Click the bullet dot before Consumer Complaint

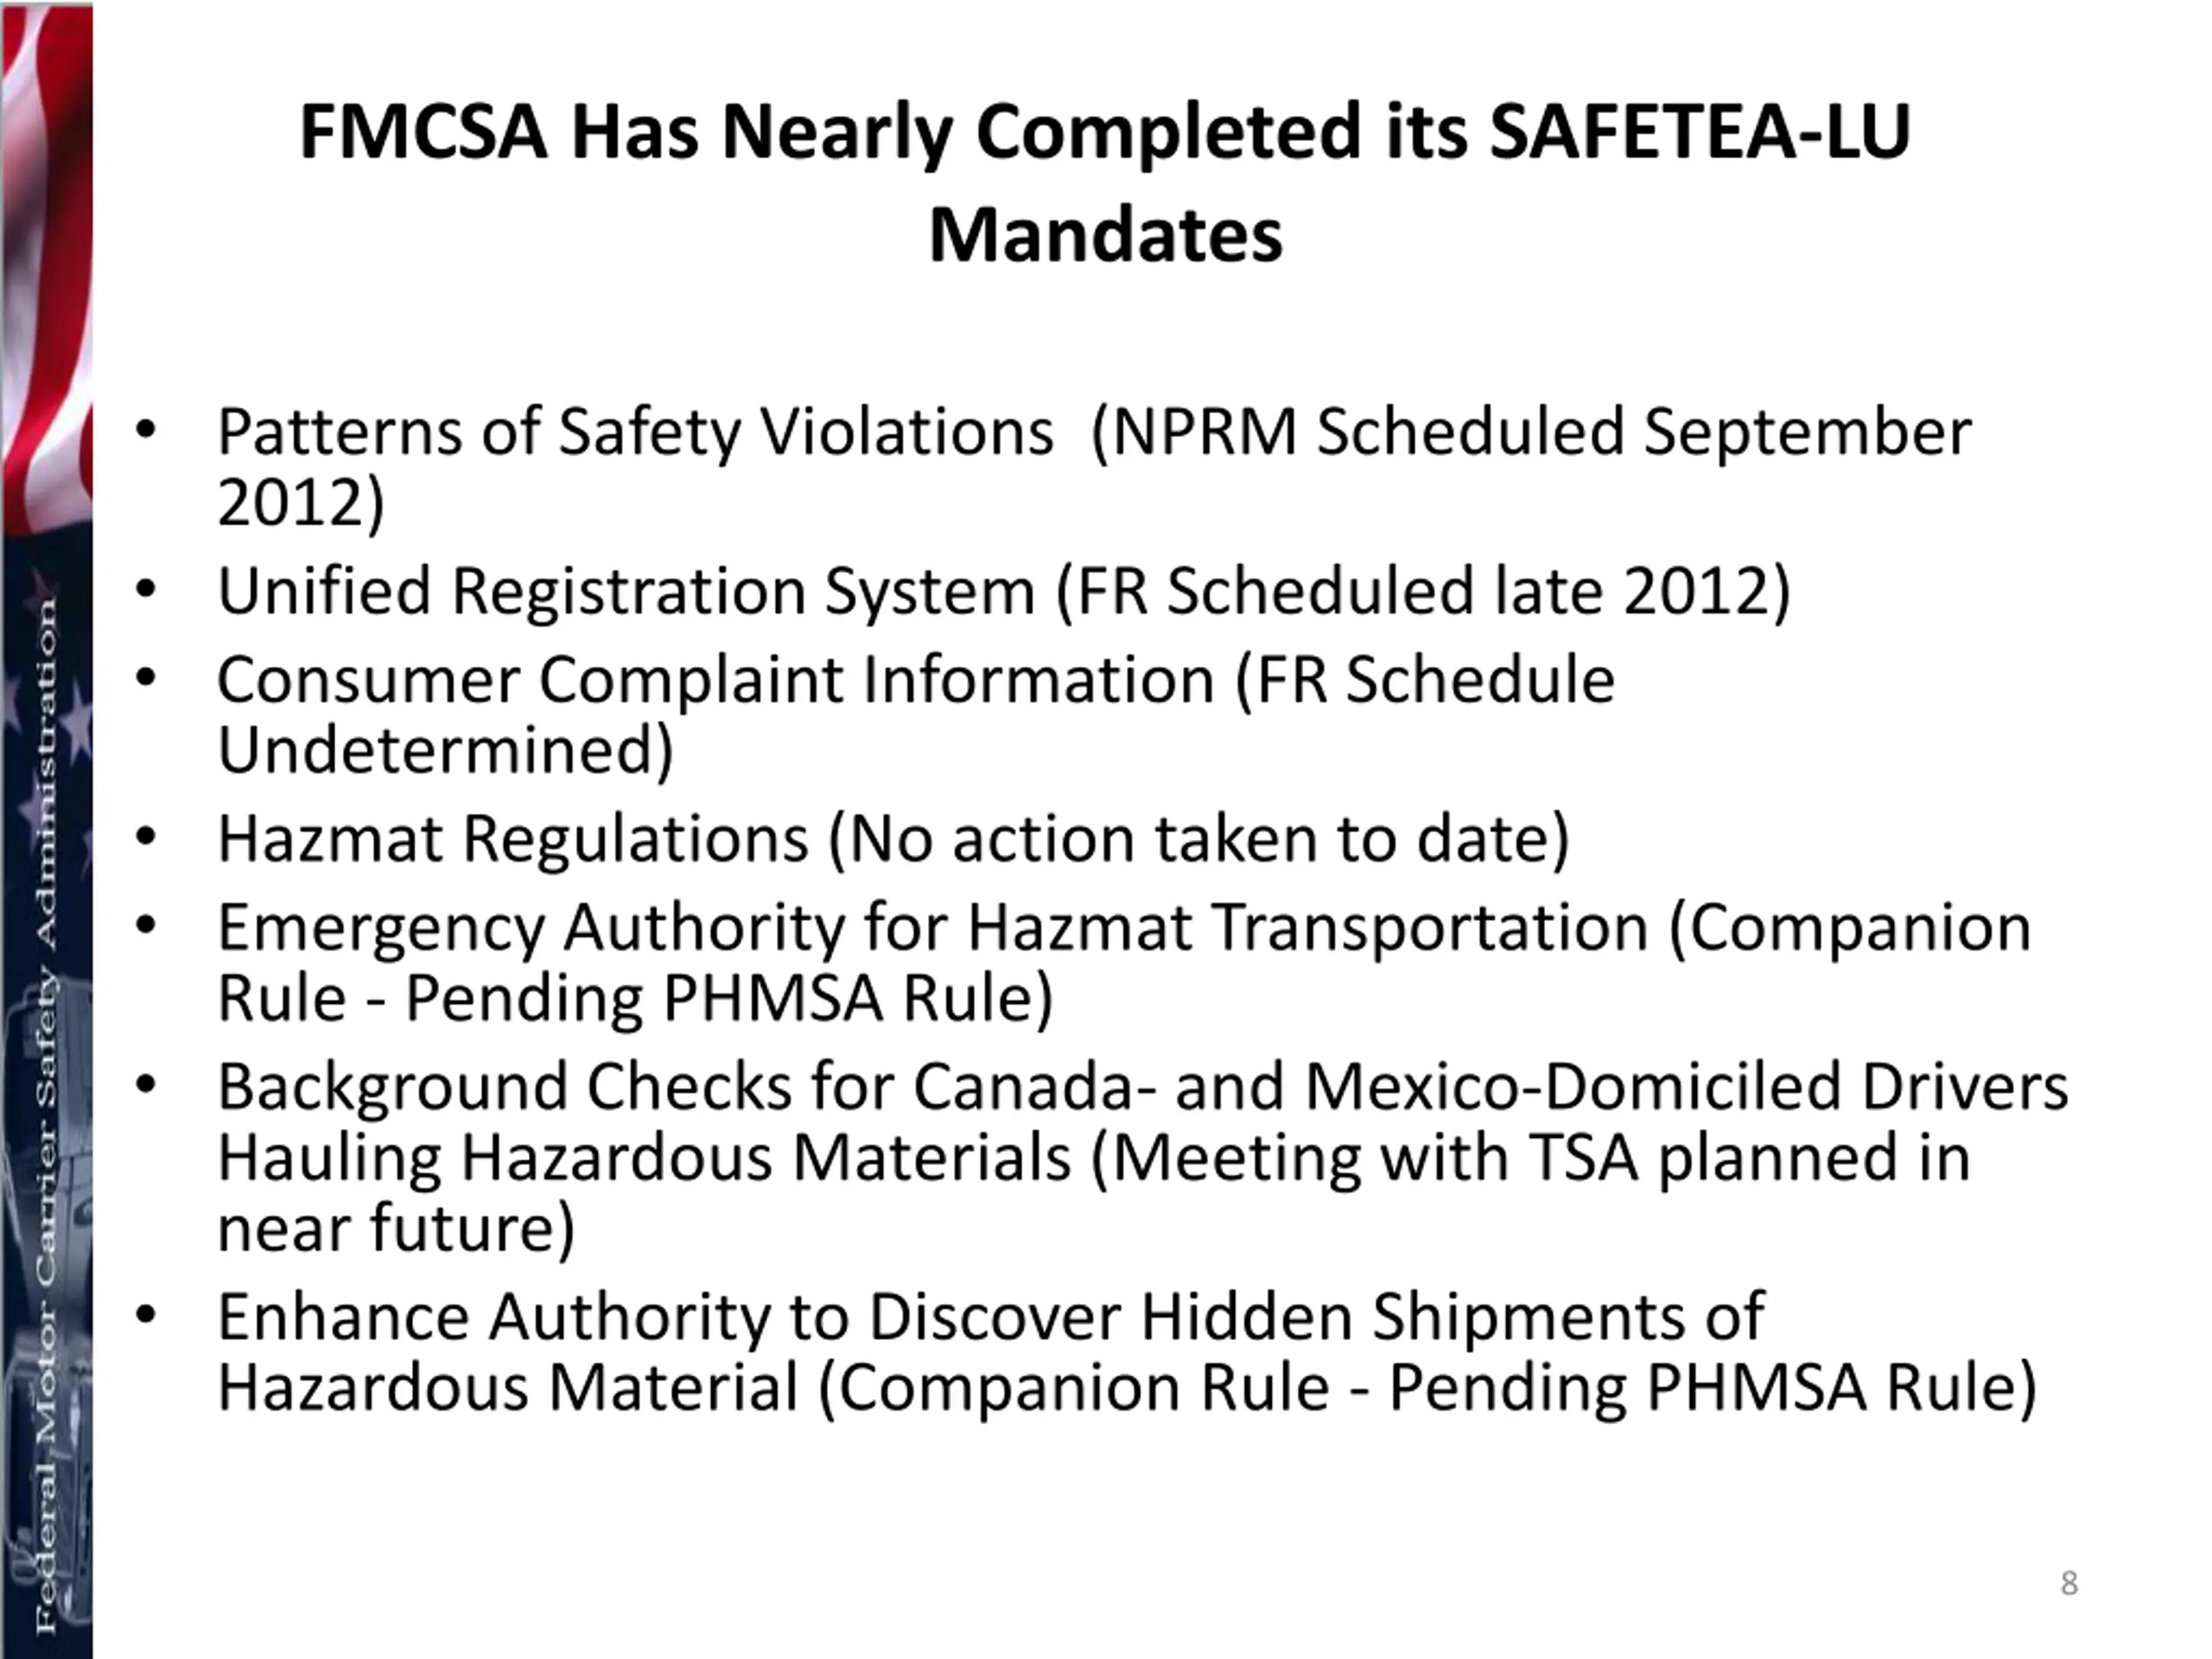(x=146, y=678)
